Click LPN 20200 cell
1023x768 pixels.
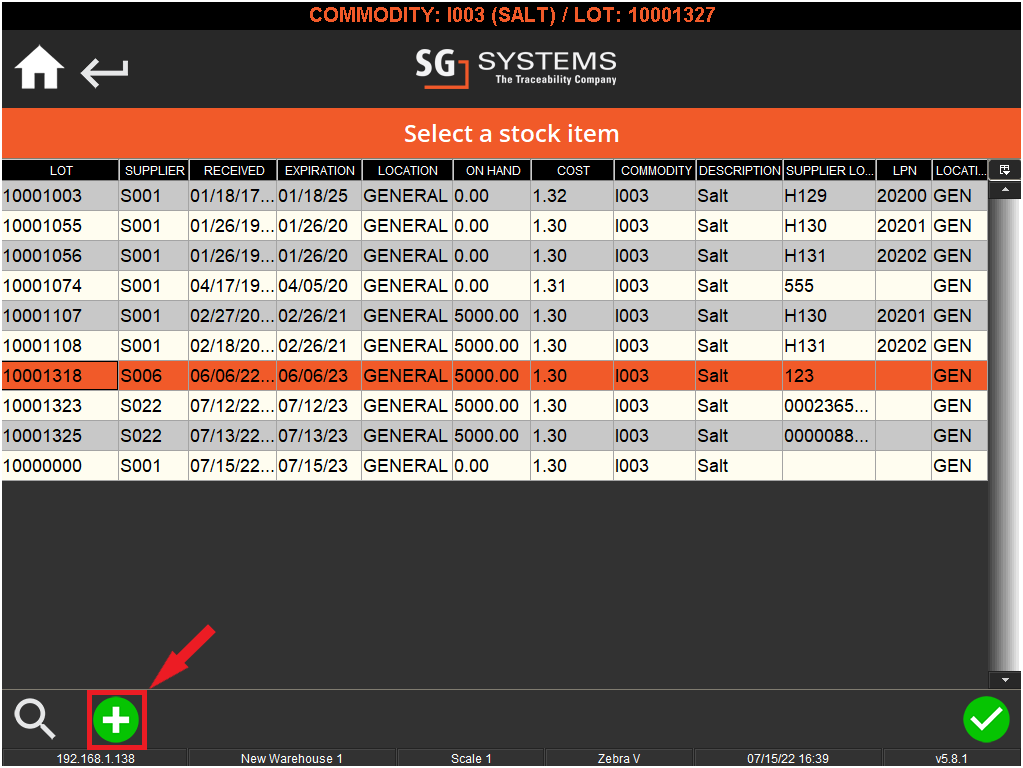click(x=904, y=196)
